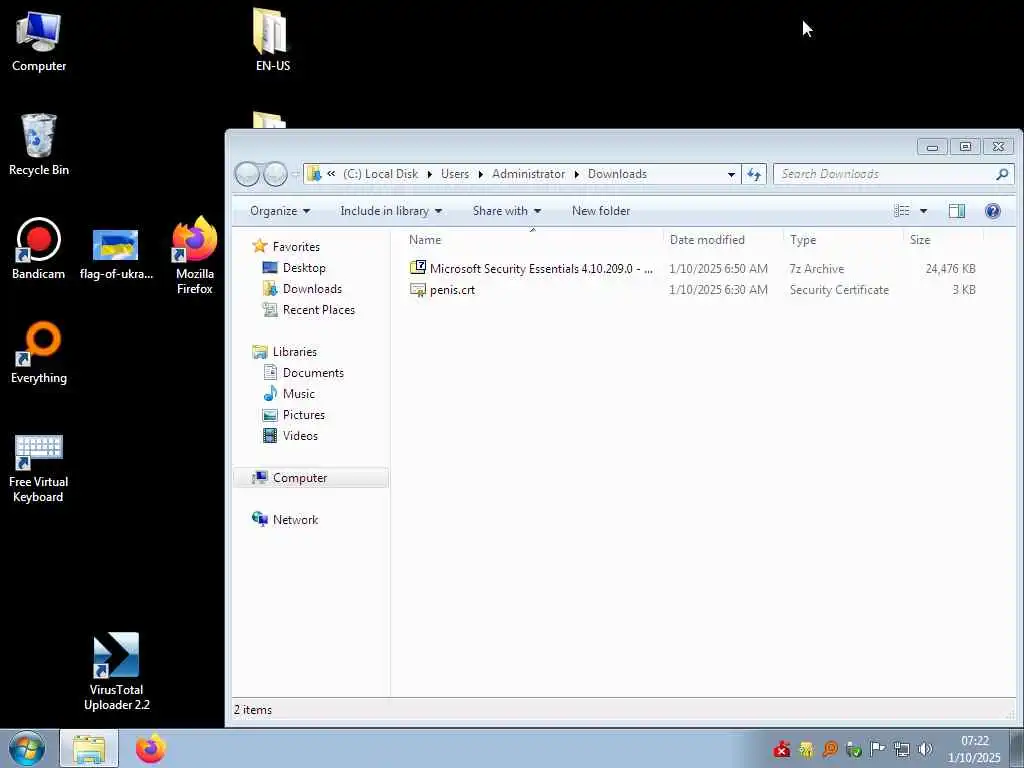Click Firefox icon in the taskbar
Image resolution: width=1024 pixels, height=768 pixels.
click(151, 748)
